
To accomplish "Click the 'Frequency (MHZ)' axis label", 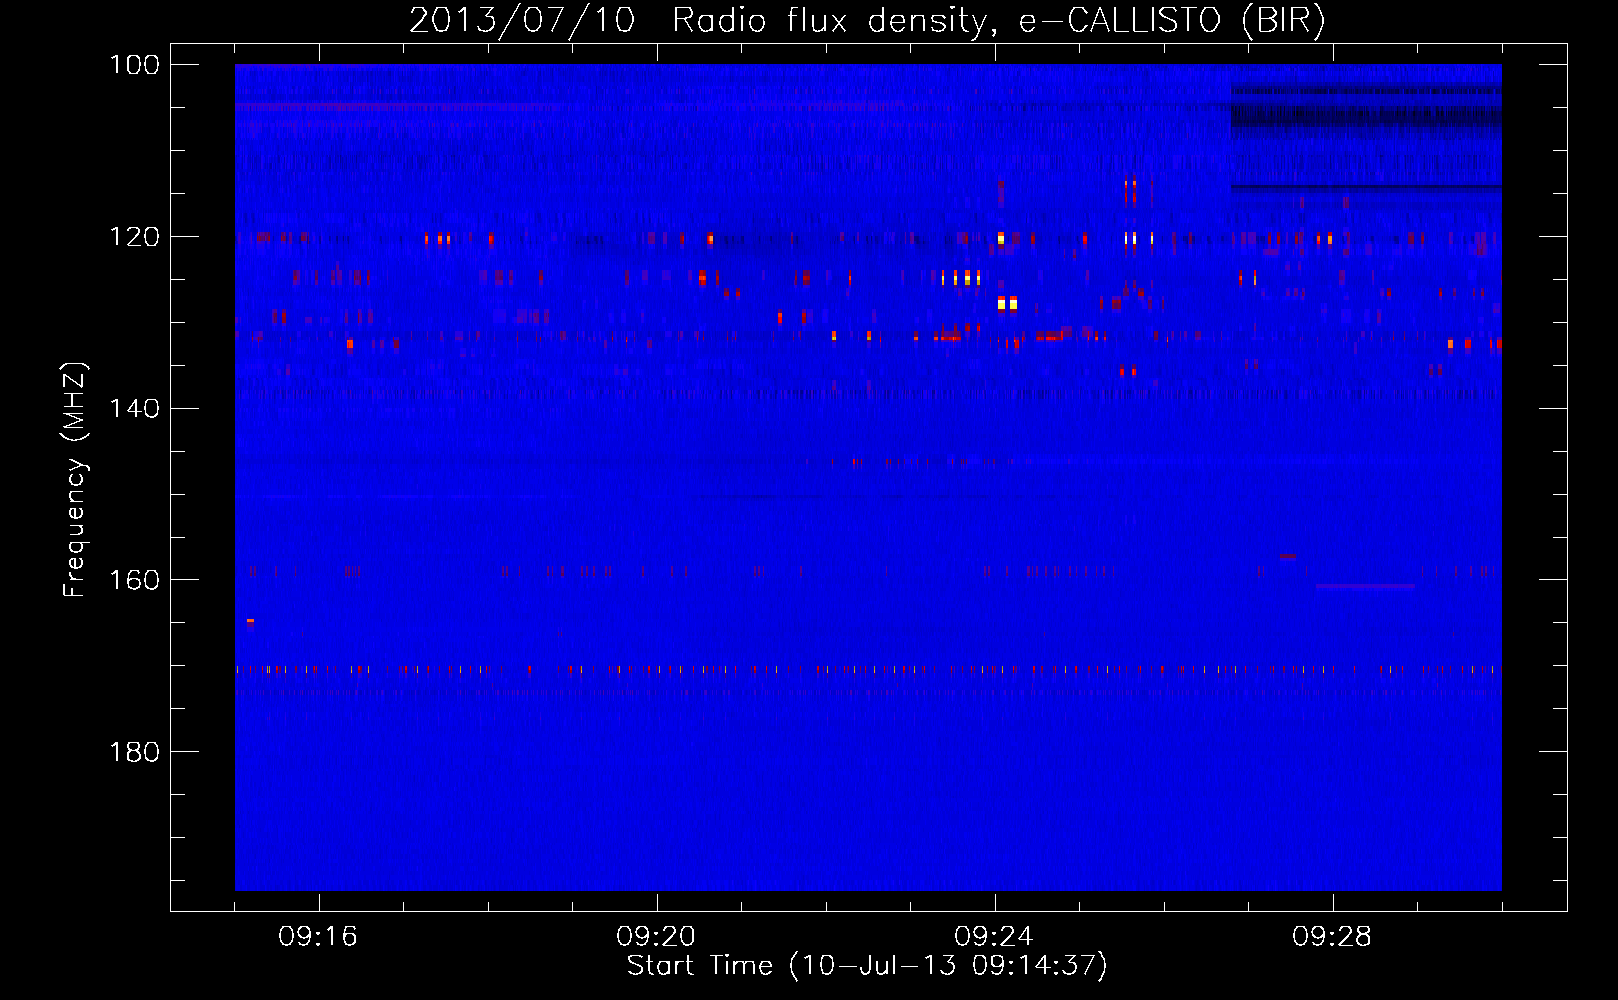I will tap(75, 479).
